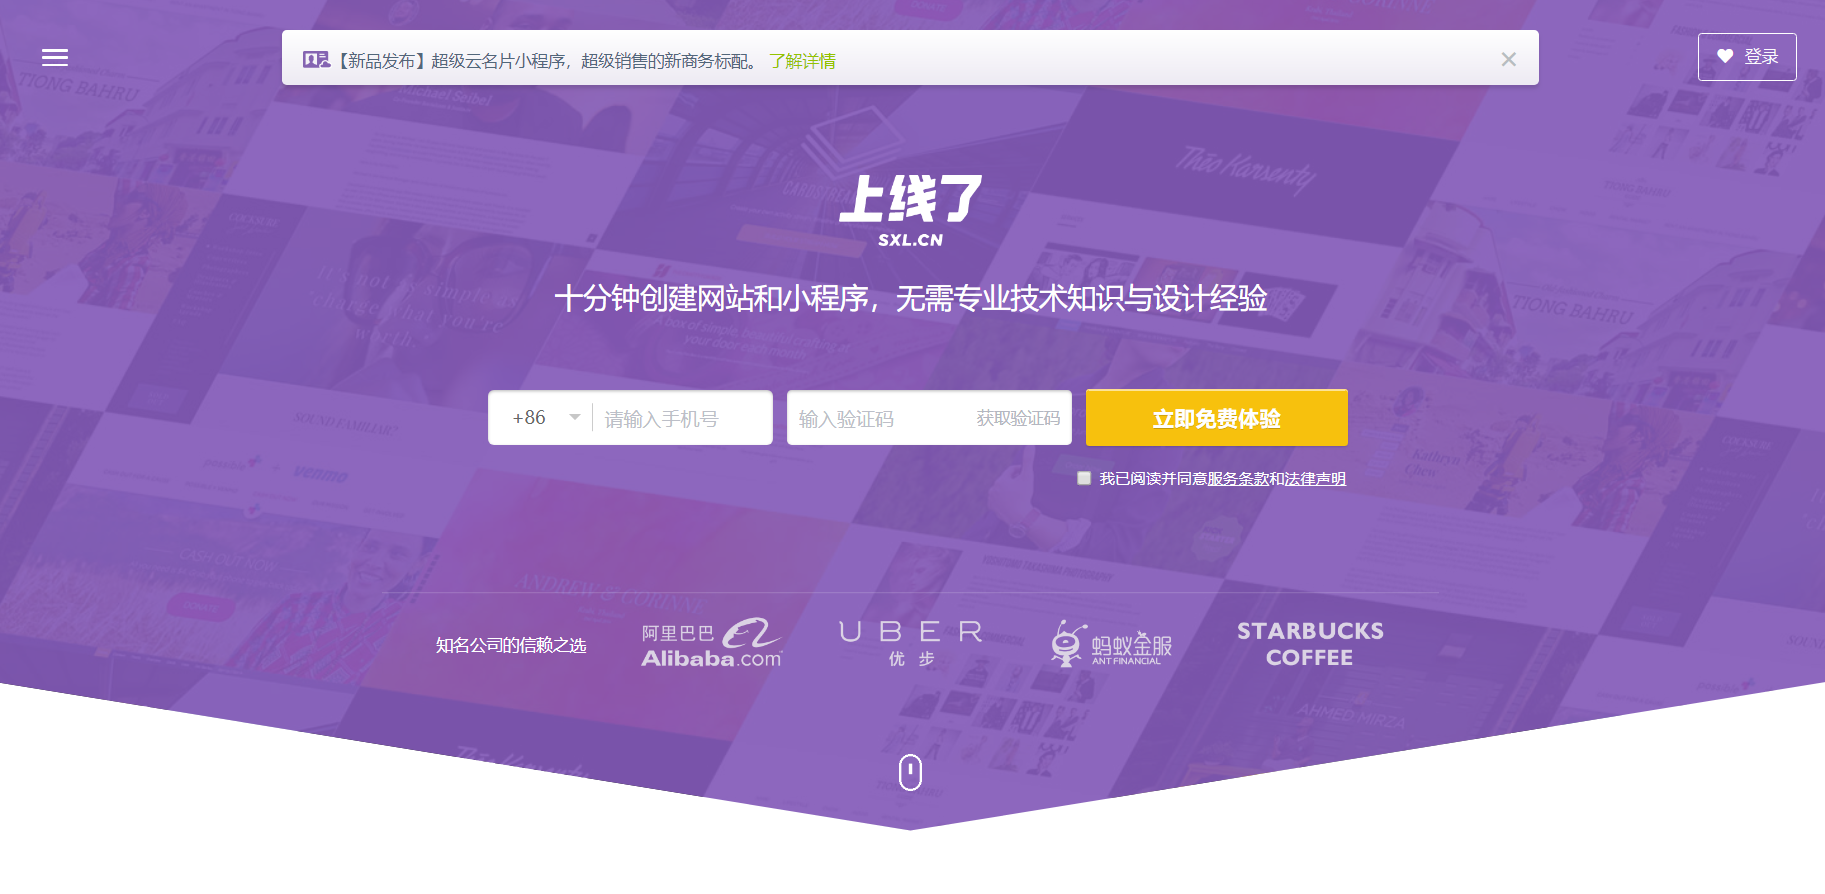Open the hamburger menu

point(55,58)
